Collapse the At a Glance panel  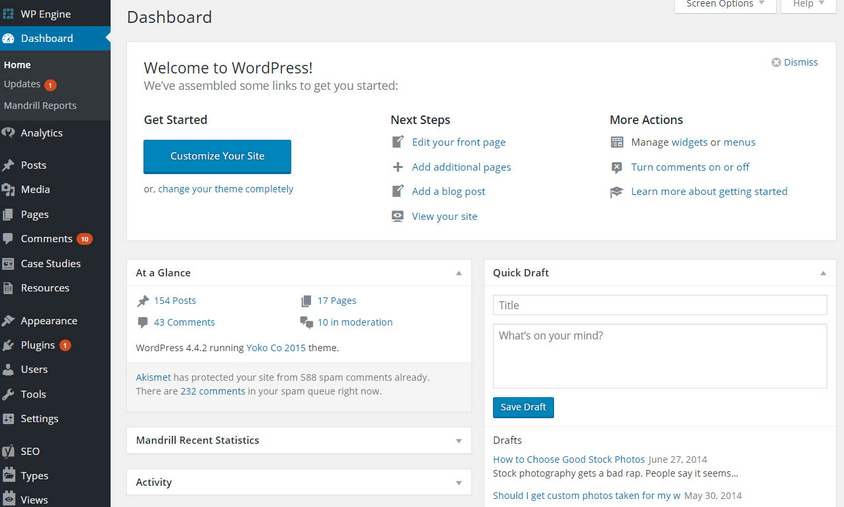point(459,273)
